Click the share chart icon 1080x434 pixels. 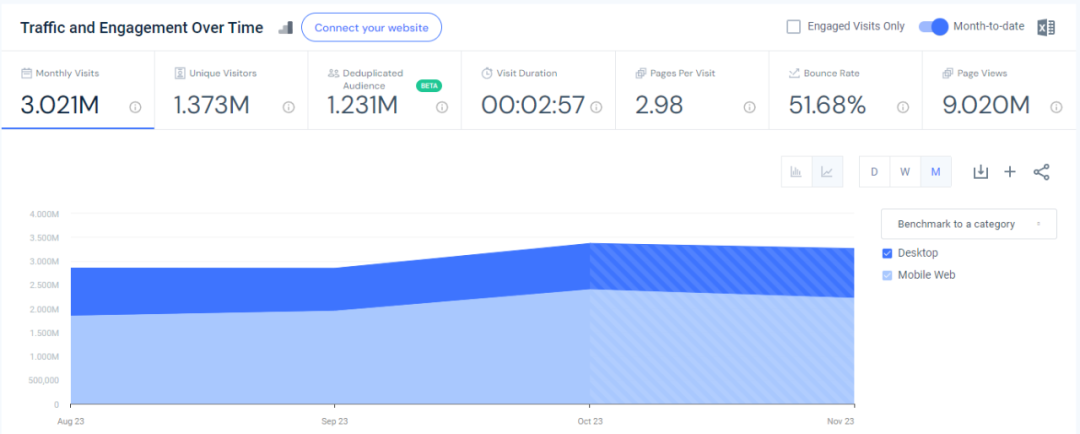pyautogui.click(x=1041, y=172)
